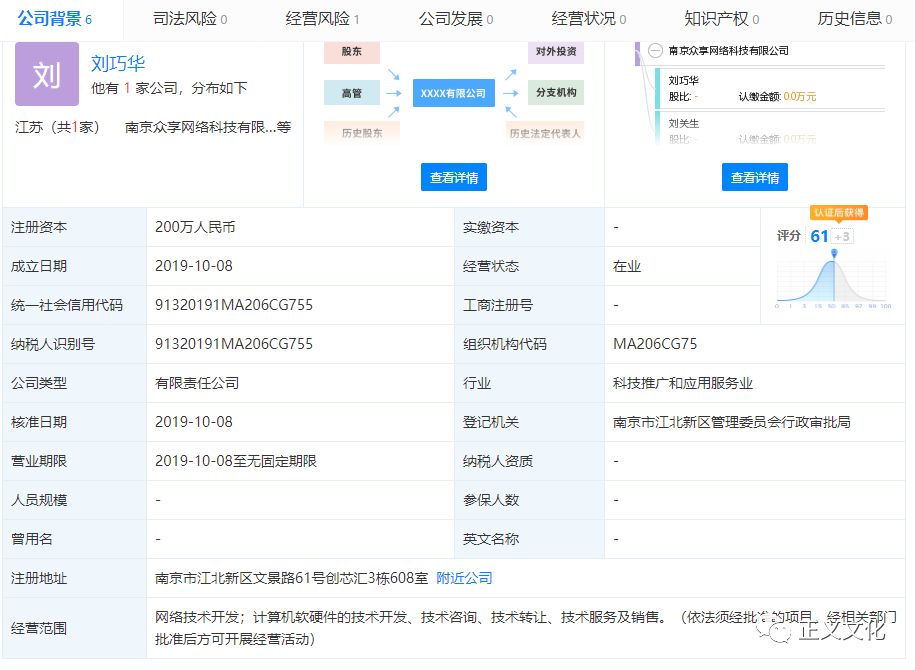
Task: Click the 200万人民币 registered capital value
Action: click(x=195, y=227)
